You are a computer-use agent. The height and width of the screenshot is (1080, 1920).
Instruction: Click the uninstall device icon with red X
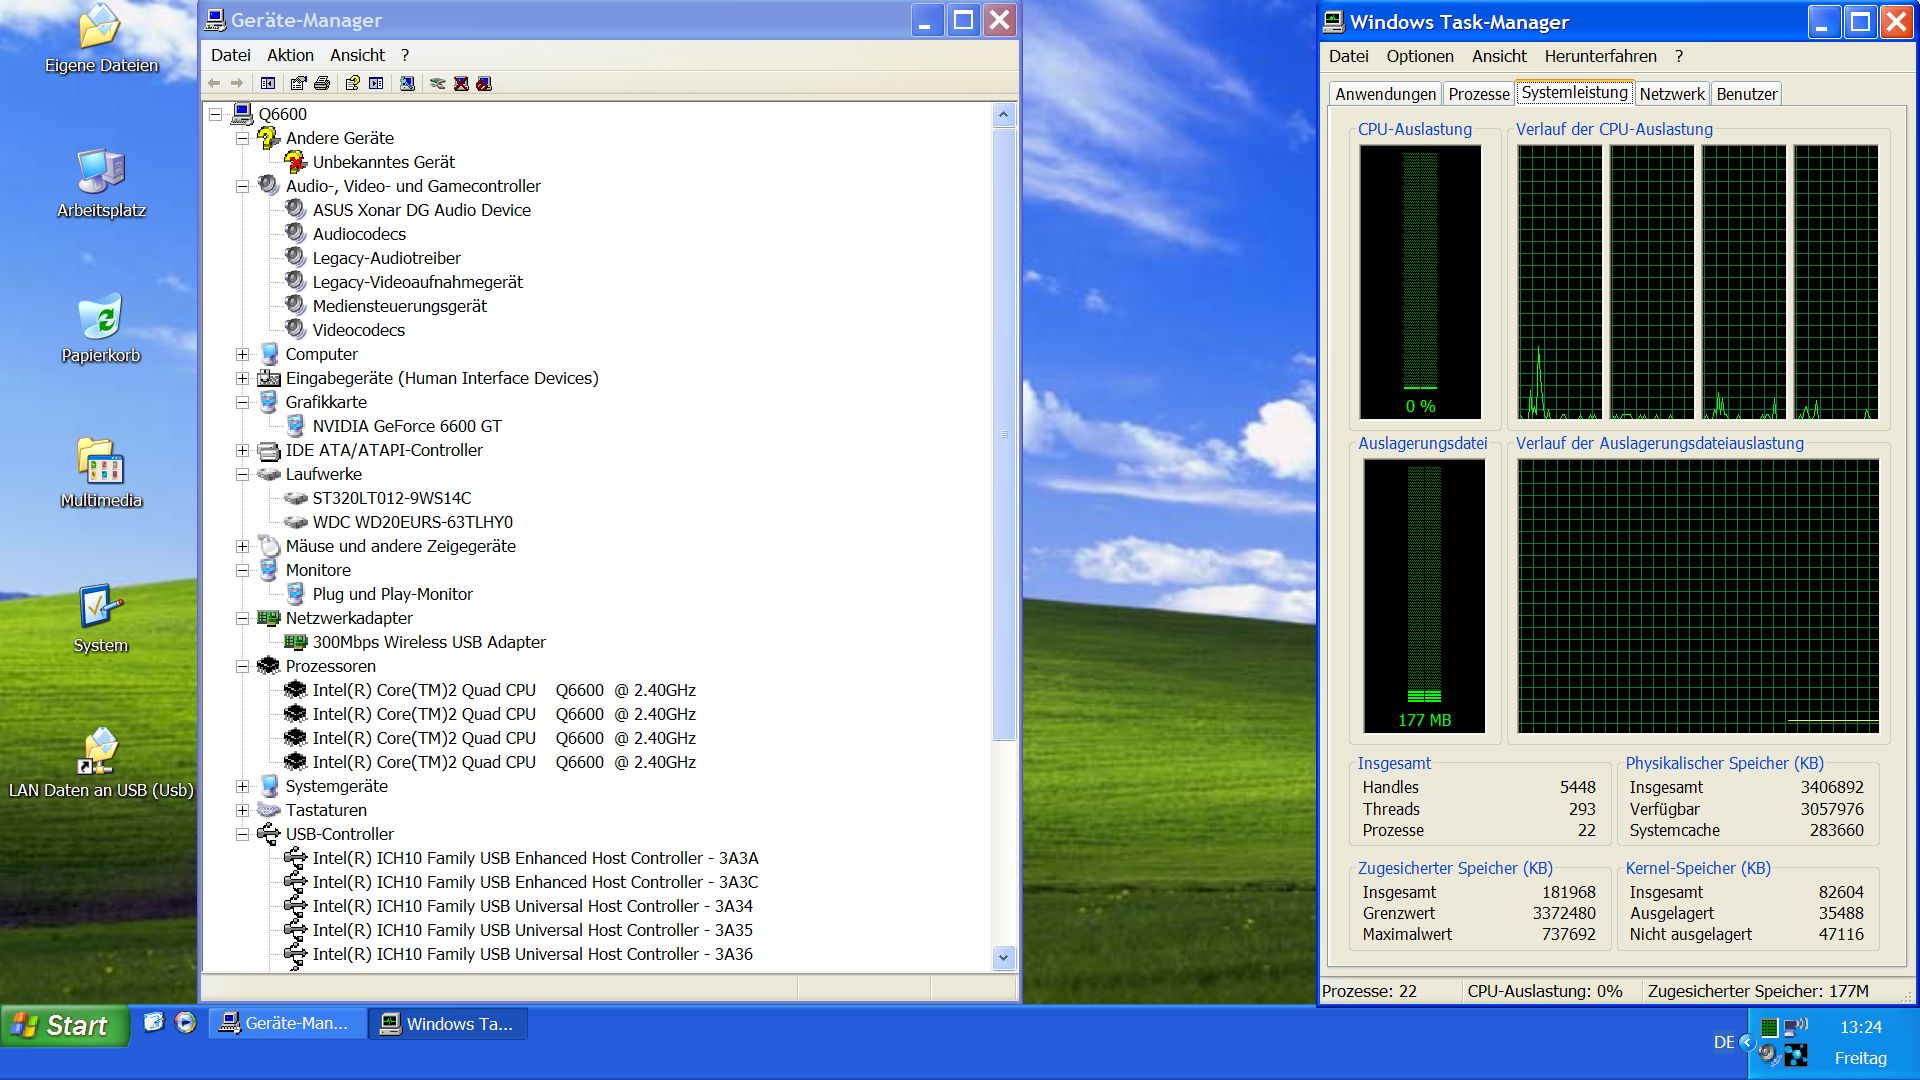click(460, 83)
